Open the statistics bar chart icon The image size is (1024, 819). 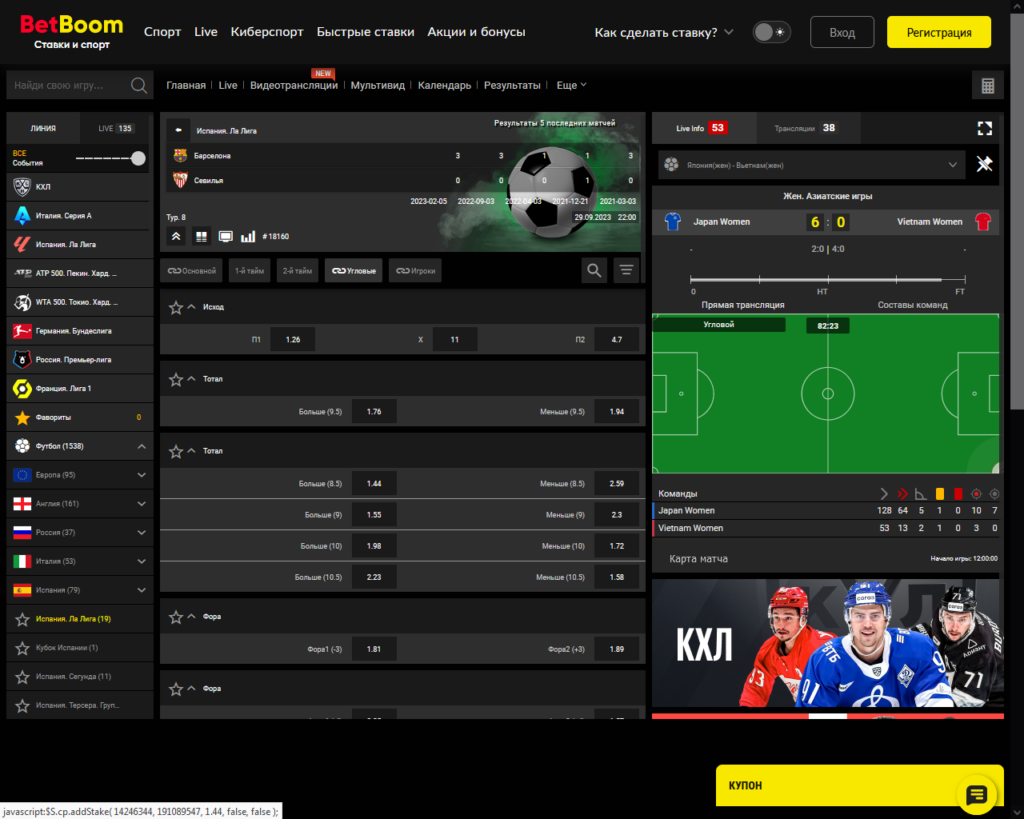click(x=248, y=236)
